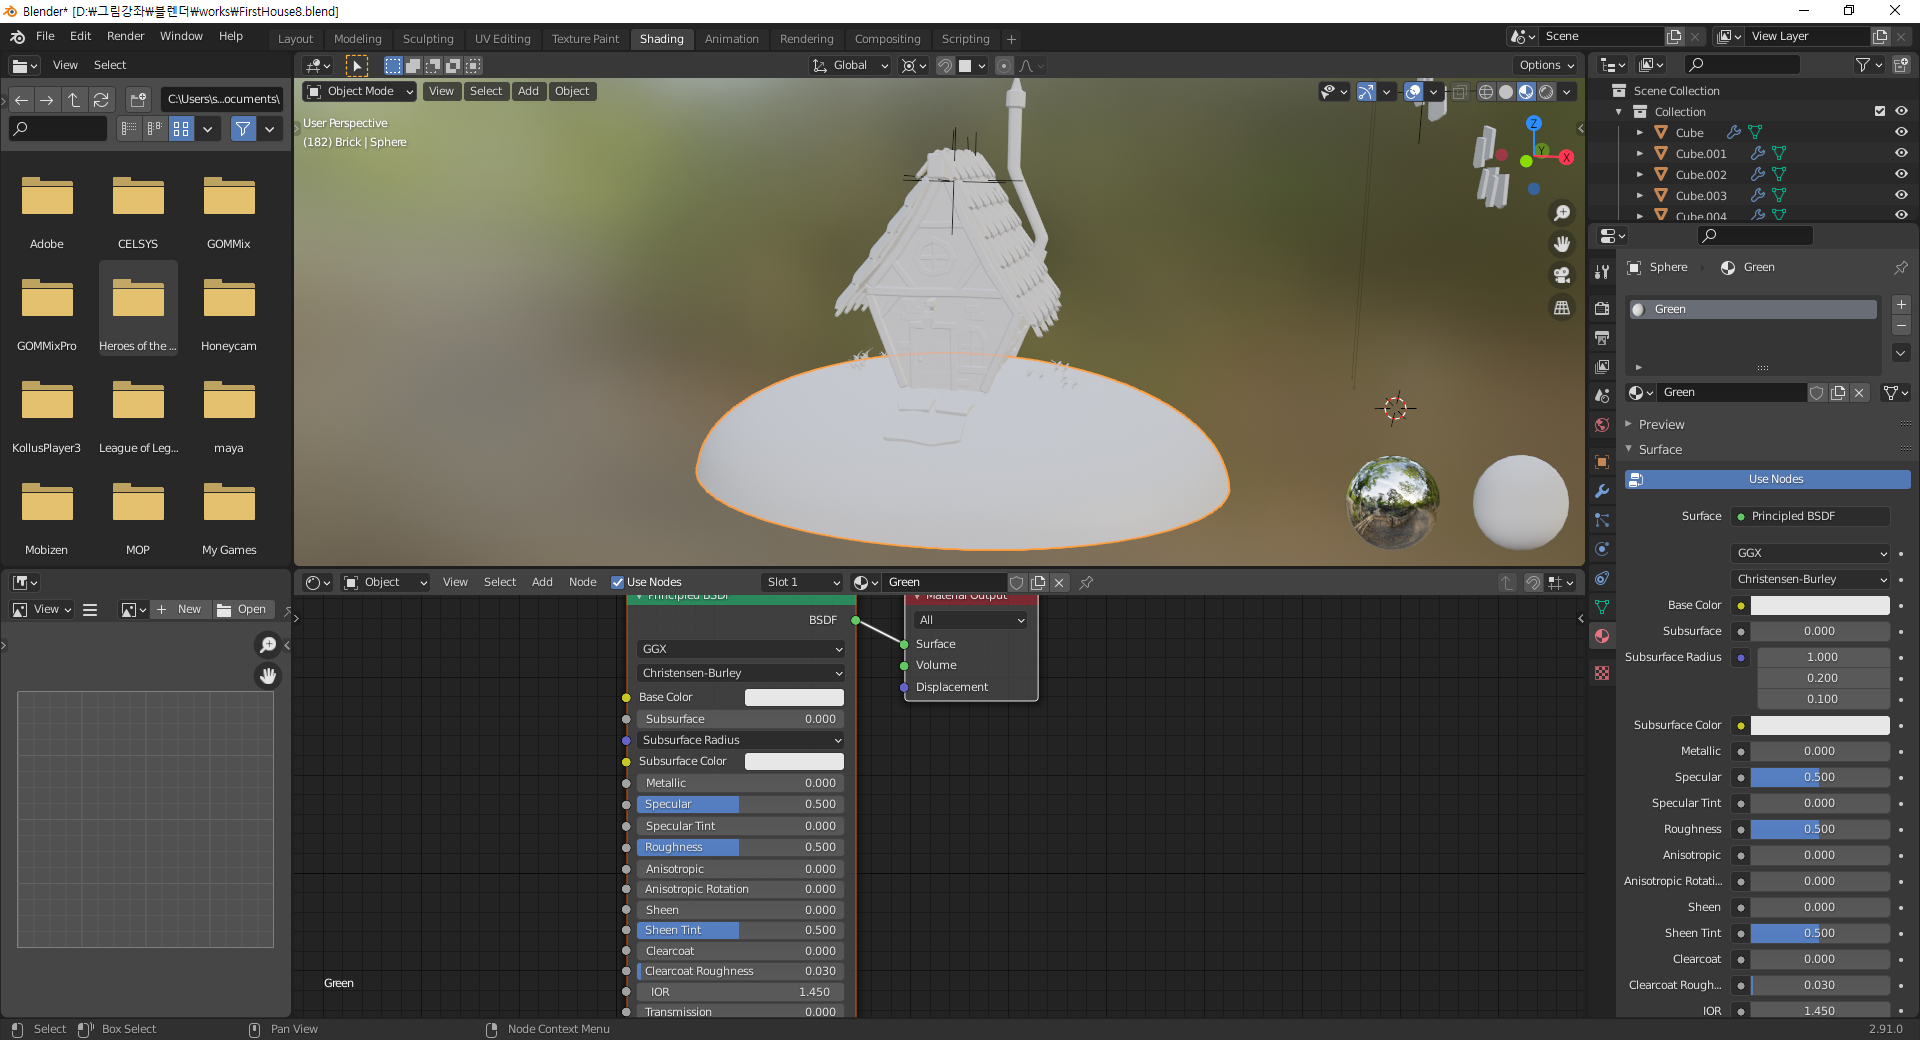Open the Object Data properties tab
This screenshot has width=1920, height=1040.
(1602, 607)
